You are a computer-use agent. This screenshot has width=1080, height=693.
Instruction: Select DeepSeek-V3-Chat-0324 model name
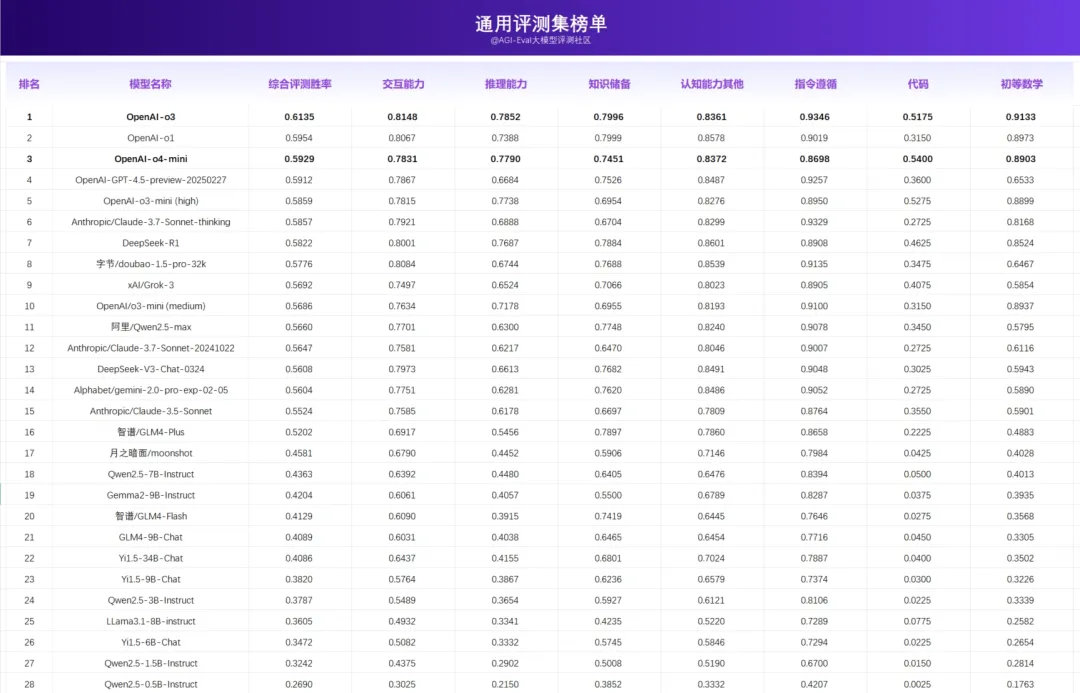coord(151,369)
